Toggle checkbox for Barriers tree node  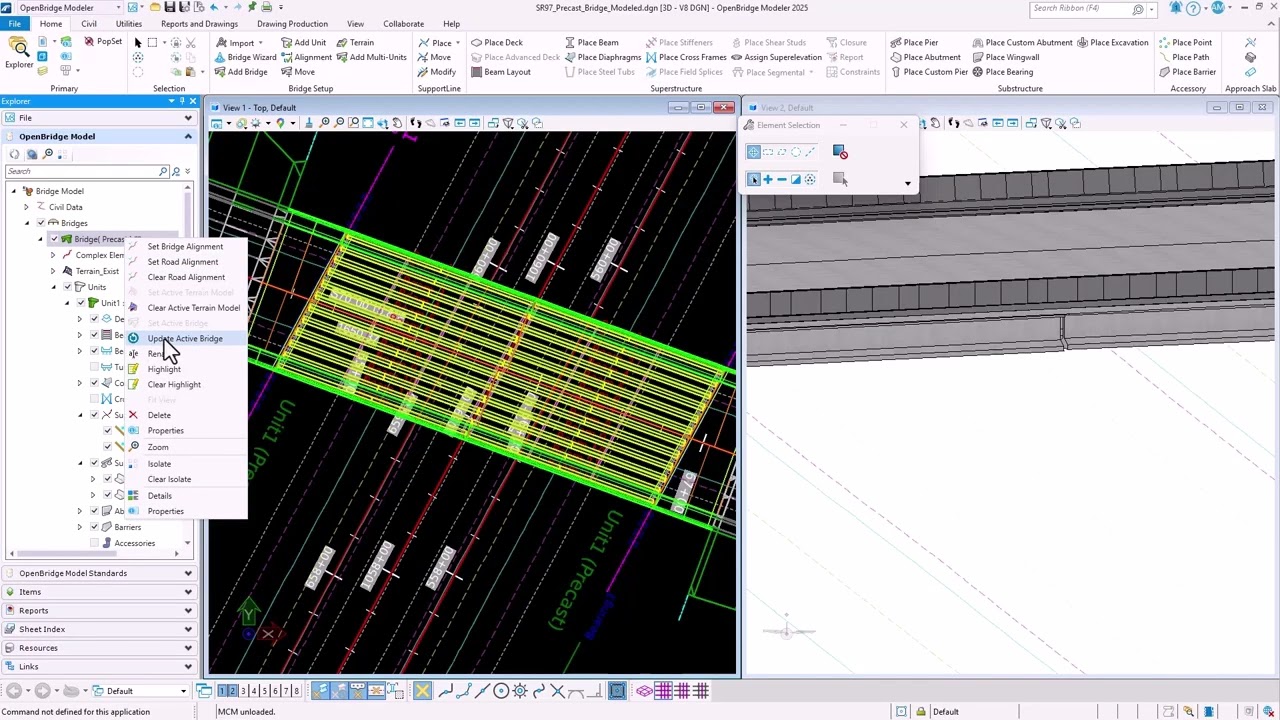tap(94, 527)
